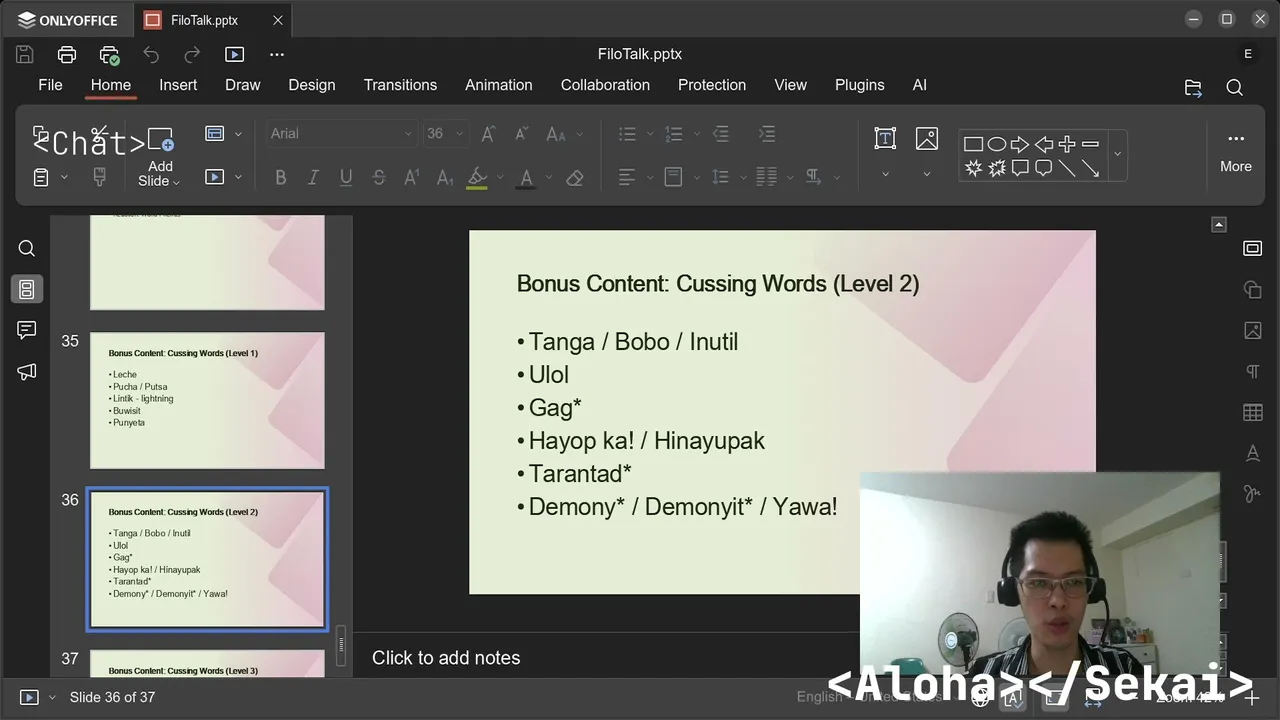Toggle the Slides panel in the left sidebar
Image resolution: width=1280 pixels, height=720 pixels.
click(x=27, y=289)
